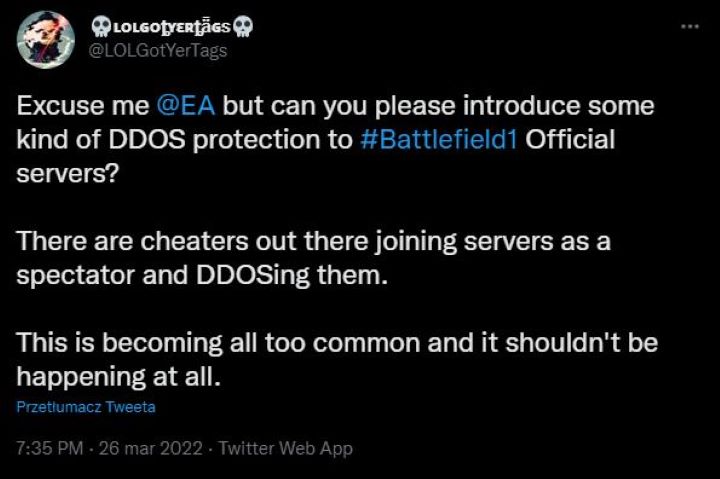Click the skull emoji after the display name
Viewport: 720px width, 479px height.
pyautogui.click(x=245, y=27)
